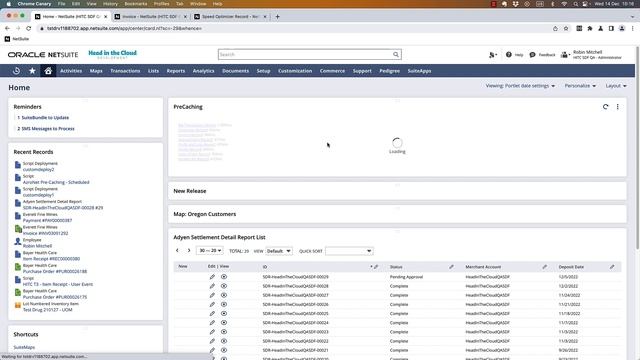Open the Shortcuts star icon

[32, 71]
